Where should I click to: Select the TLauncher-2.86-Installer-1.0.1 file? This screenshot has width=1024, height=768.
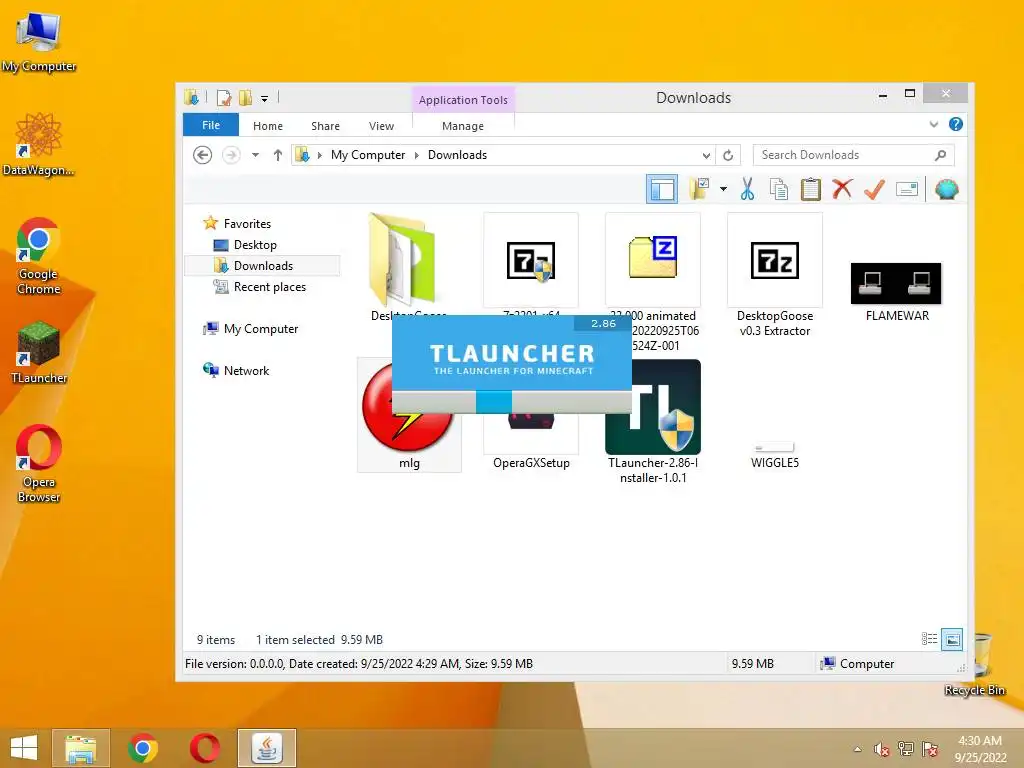[x=653, y=421]
